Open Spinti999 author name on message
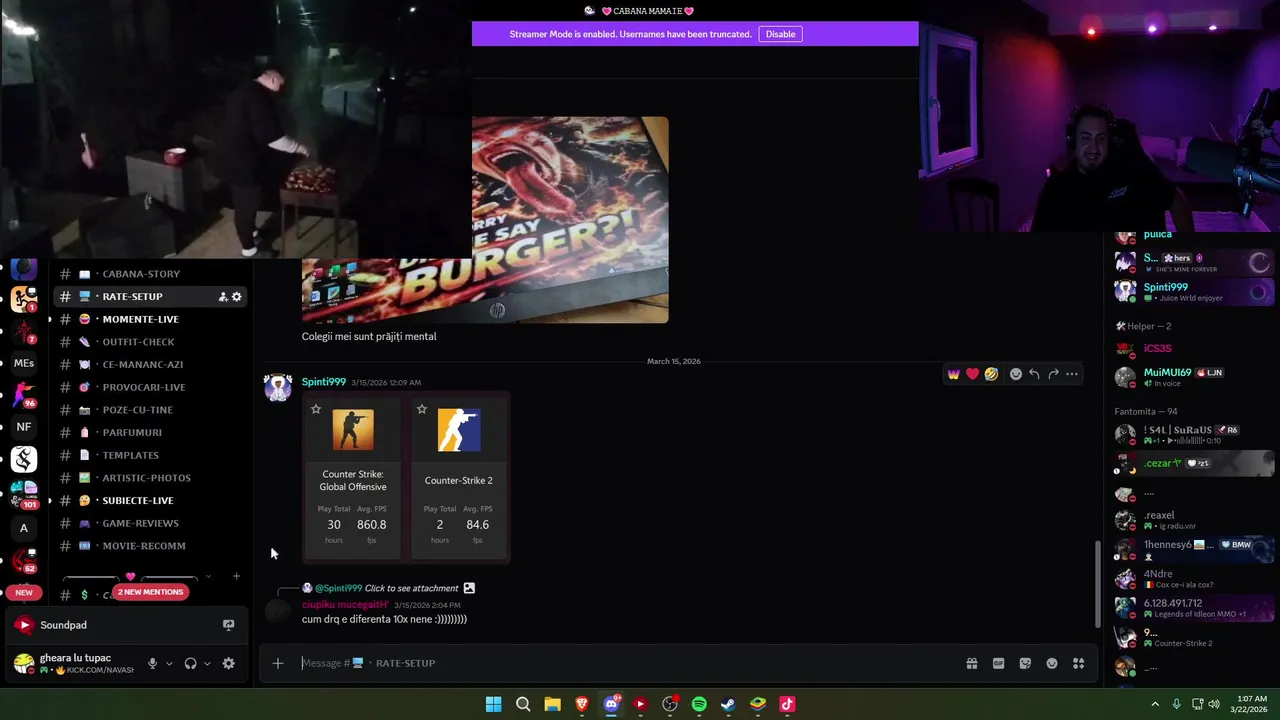Screen dimensions: 1280x720 click(324, 382)
